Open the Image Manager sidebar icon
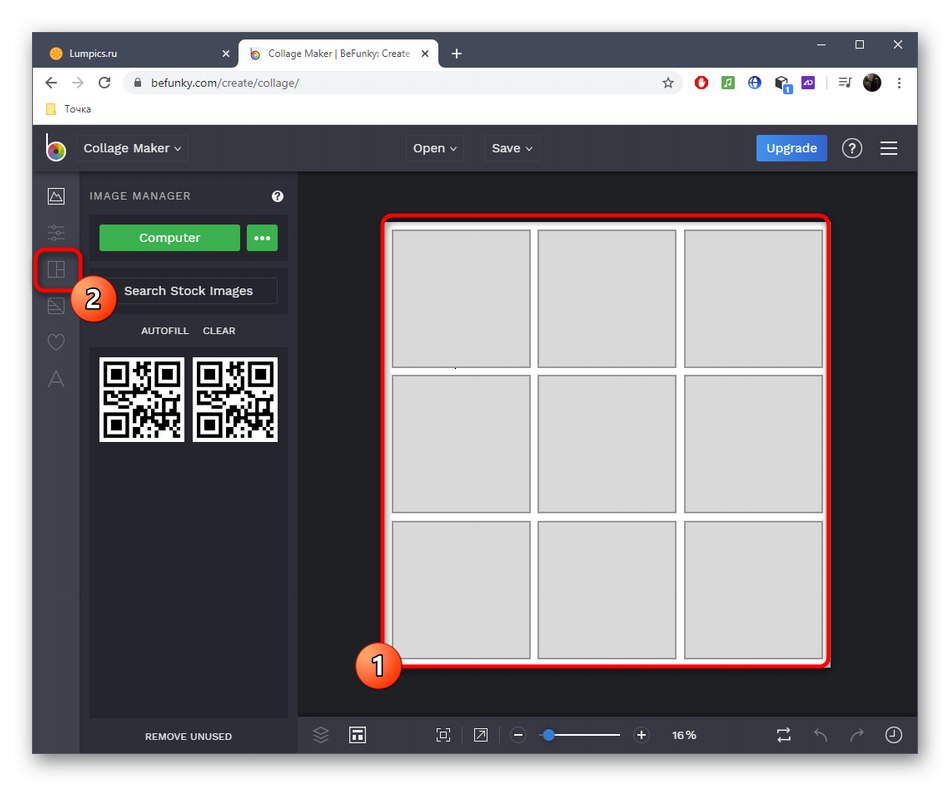 pos(56,197)
